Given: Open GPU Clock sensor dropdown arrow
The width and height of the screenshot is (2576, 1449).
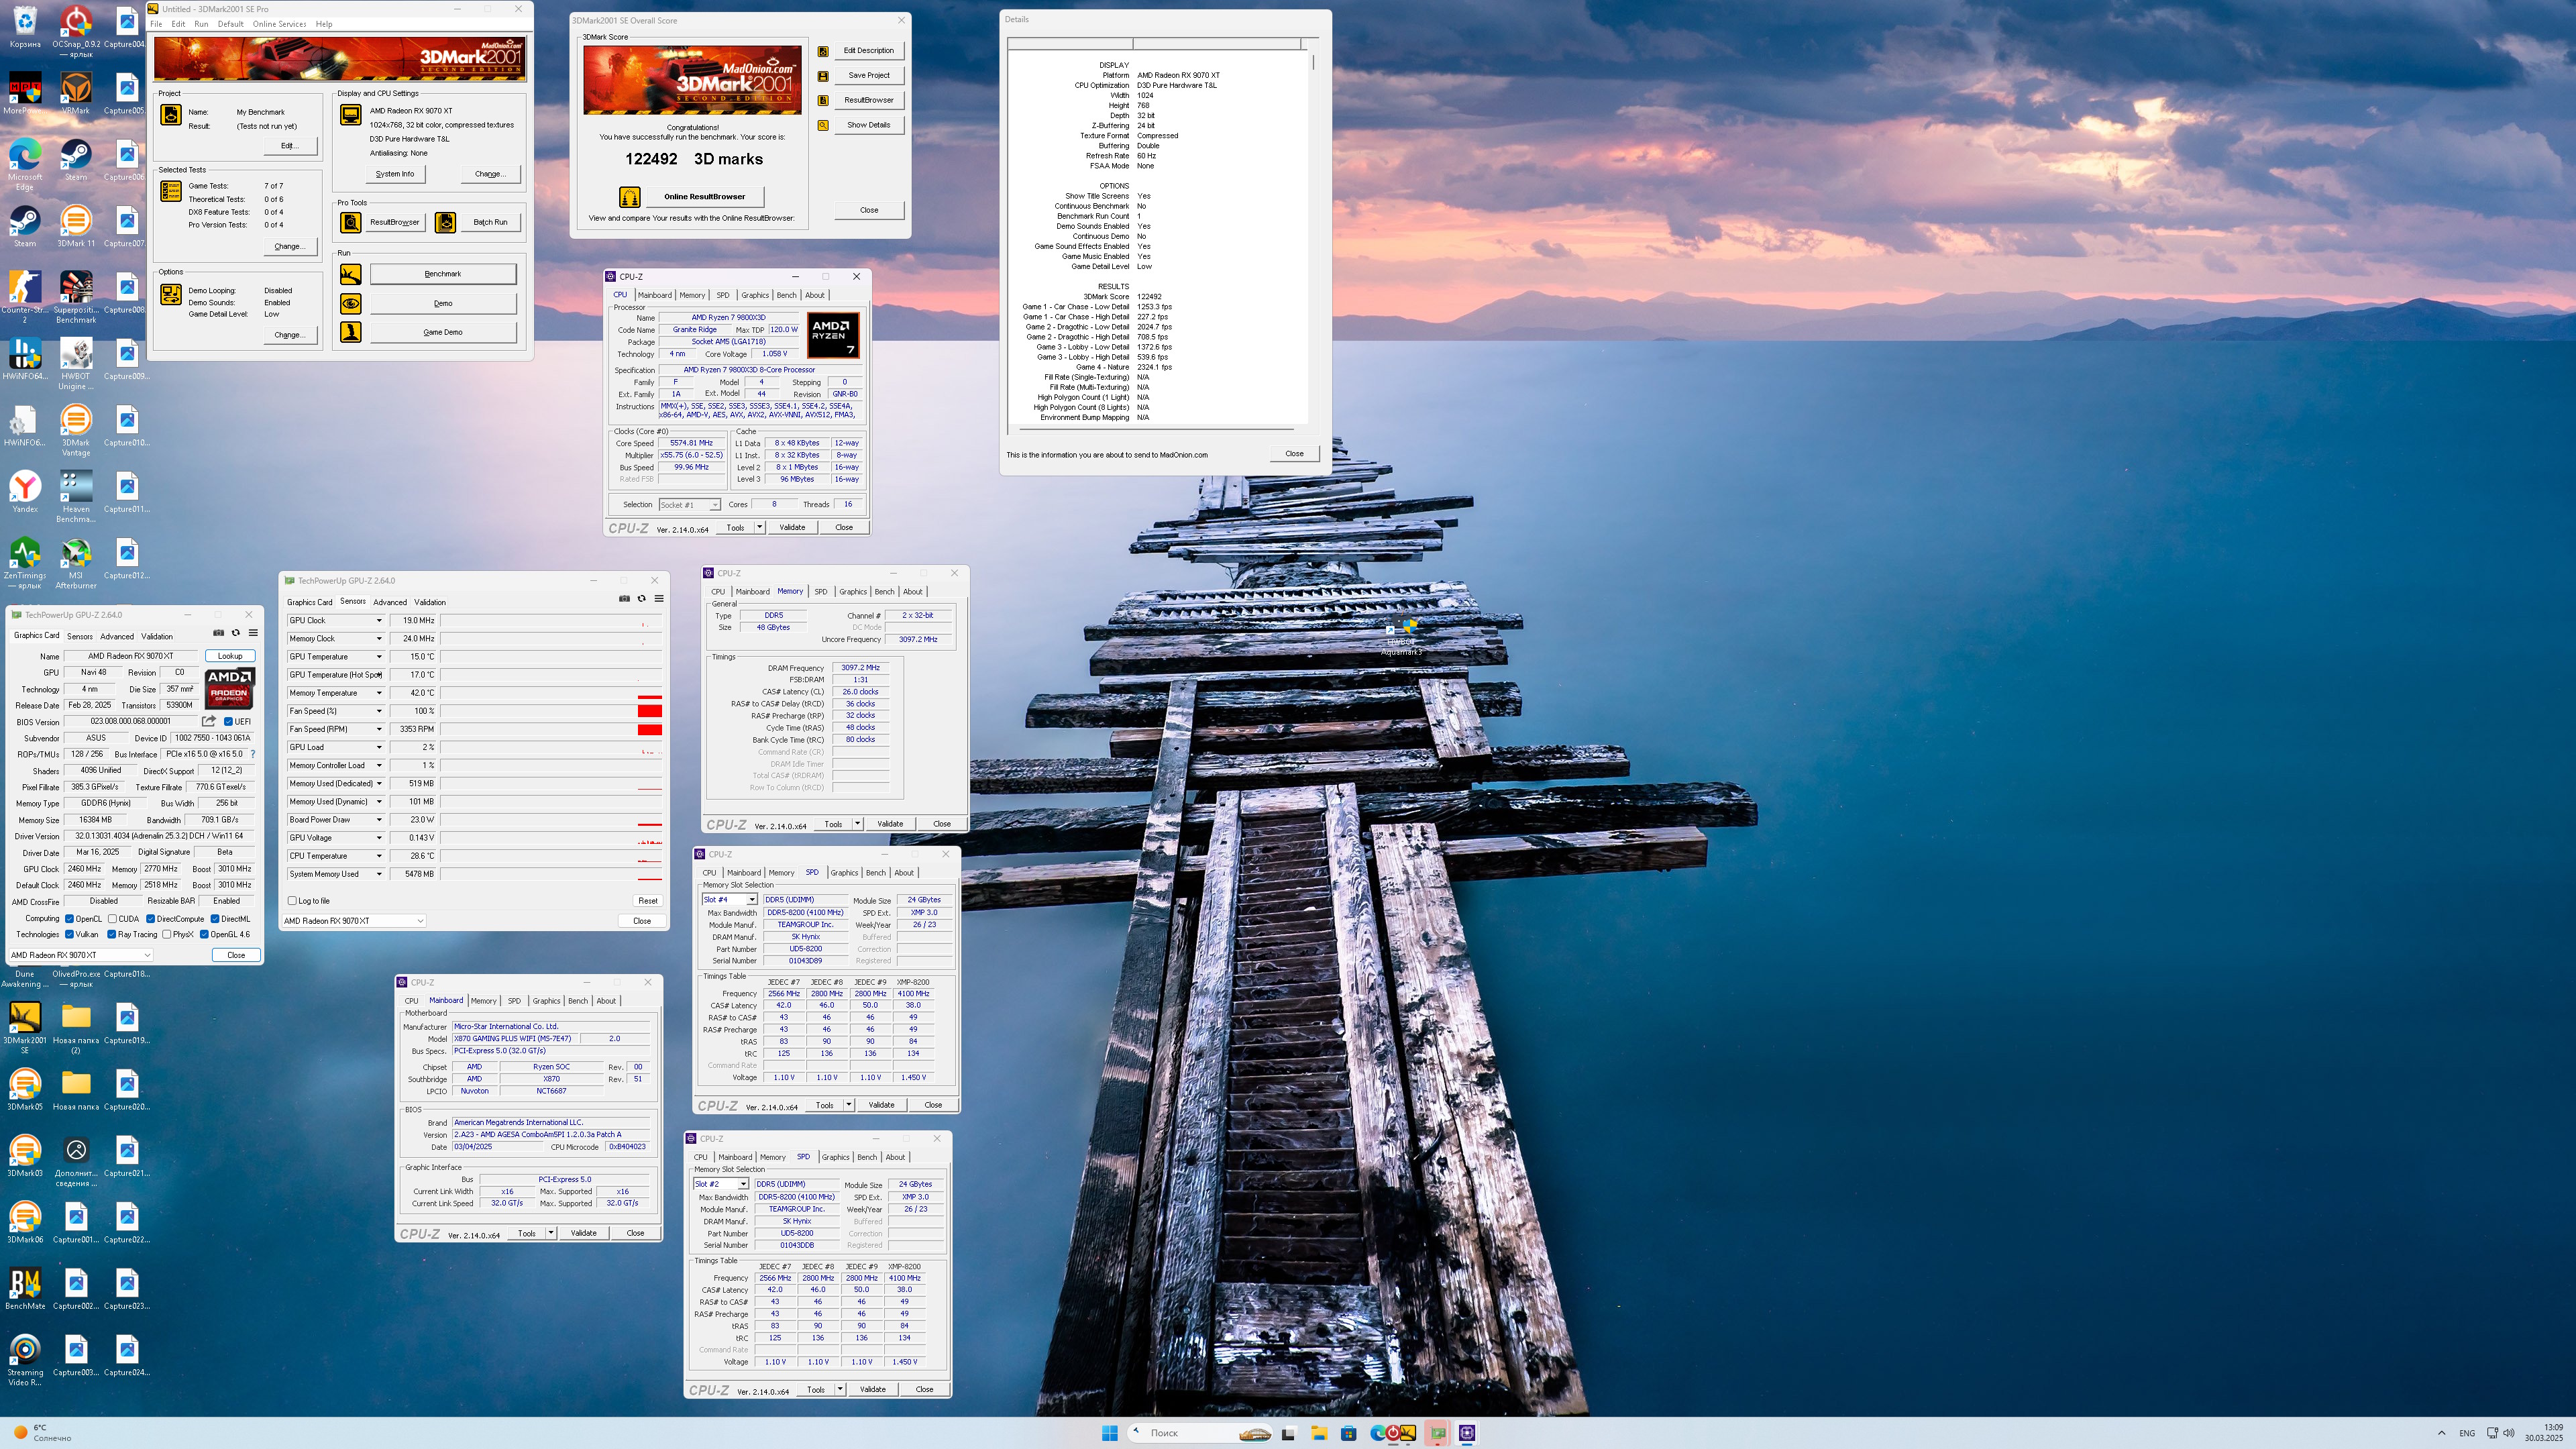Looking at the screenshot, I should (379, 621).
